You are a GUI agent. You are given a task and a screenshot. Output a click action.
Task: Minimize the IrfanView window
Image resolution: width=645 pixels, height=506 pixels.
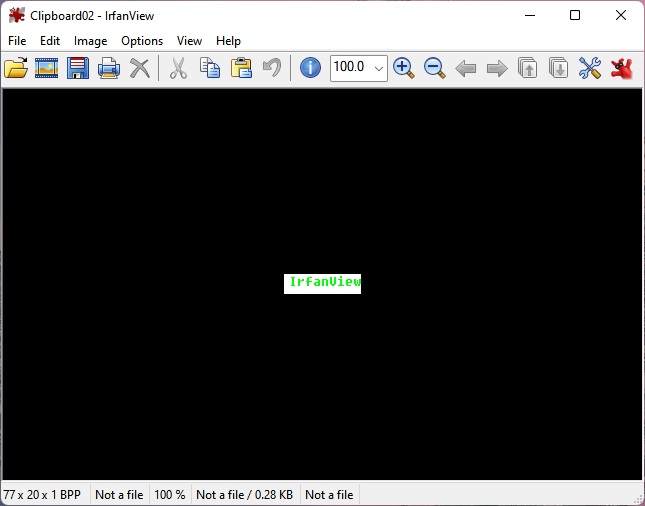click(x=530, y=16)
